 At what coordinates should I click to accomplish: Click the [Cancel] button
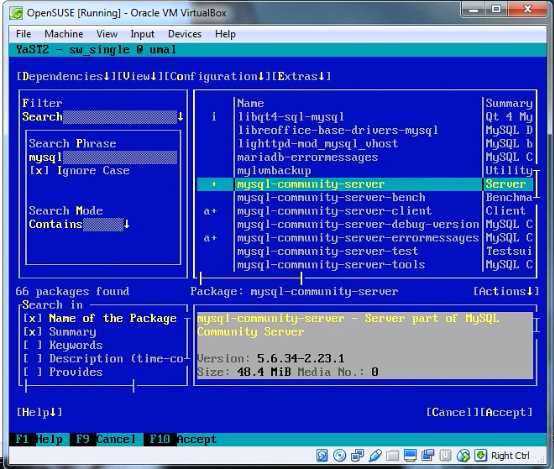[452, 412]
